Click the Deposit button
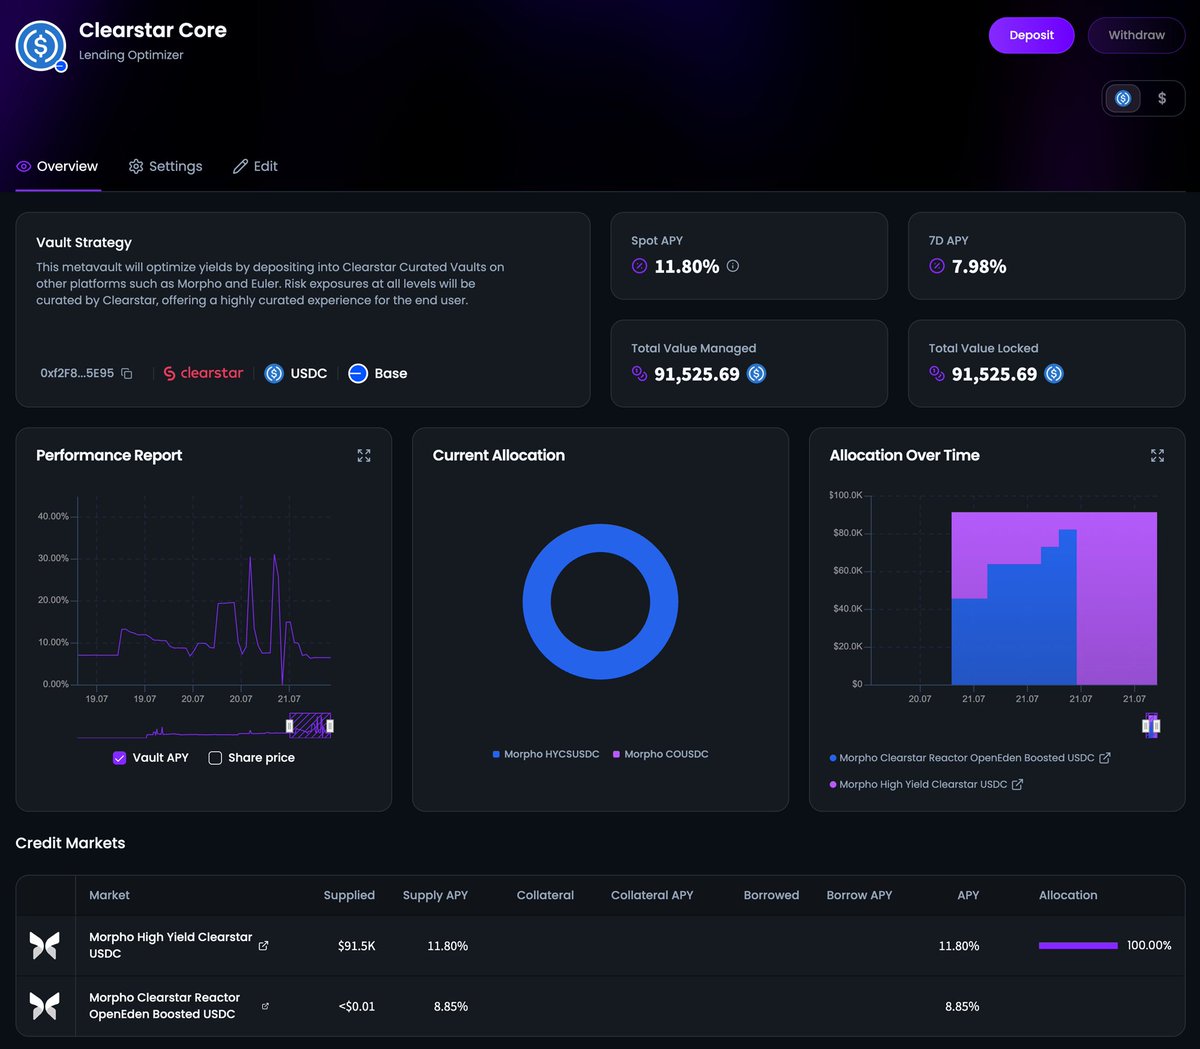 tap(1031, 35)
